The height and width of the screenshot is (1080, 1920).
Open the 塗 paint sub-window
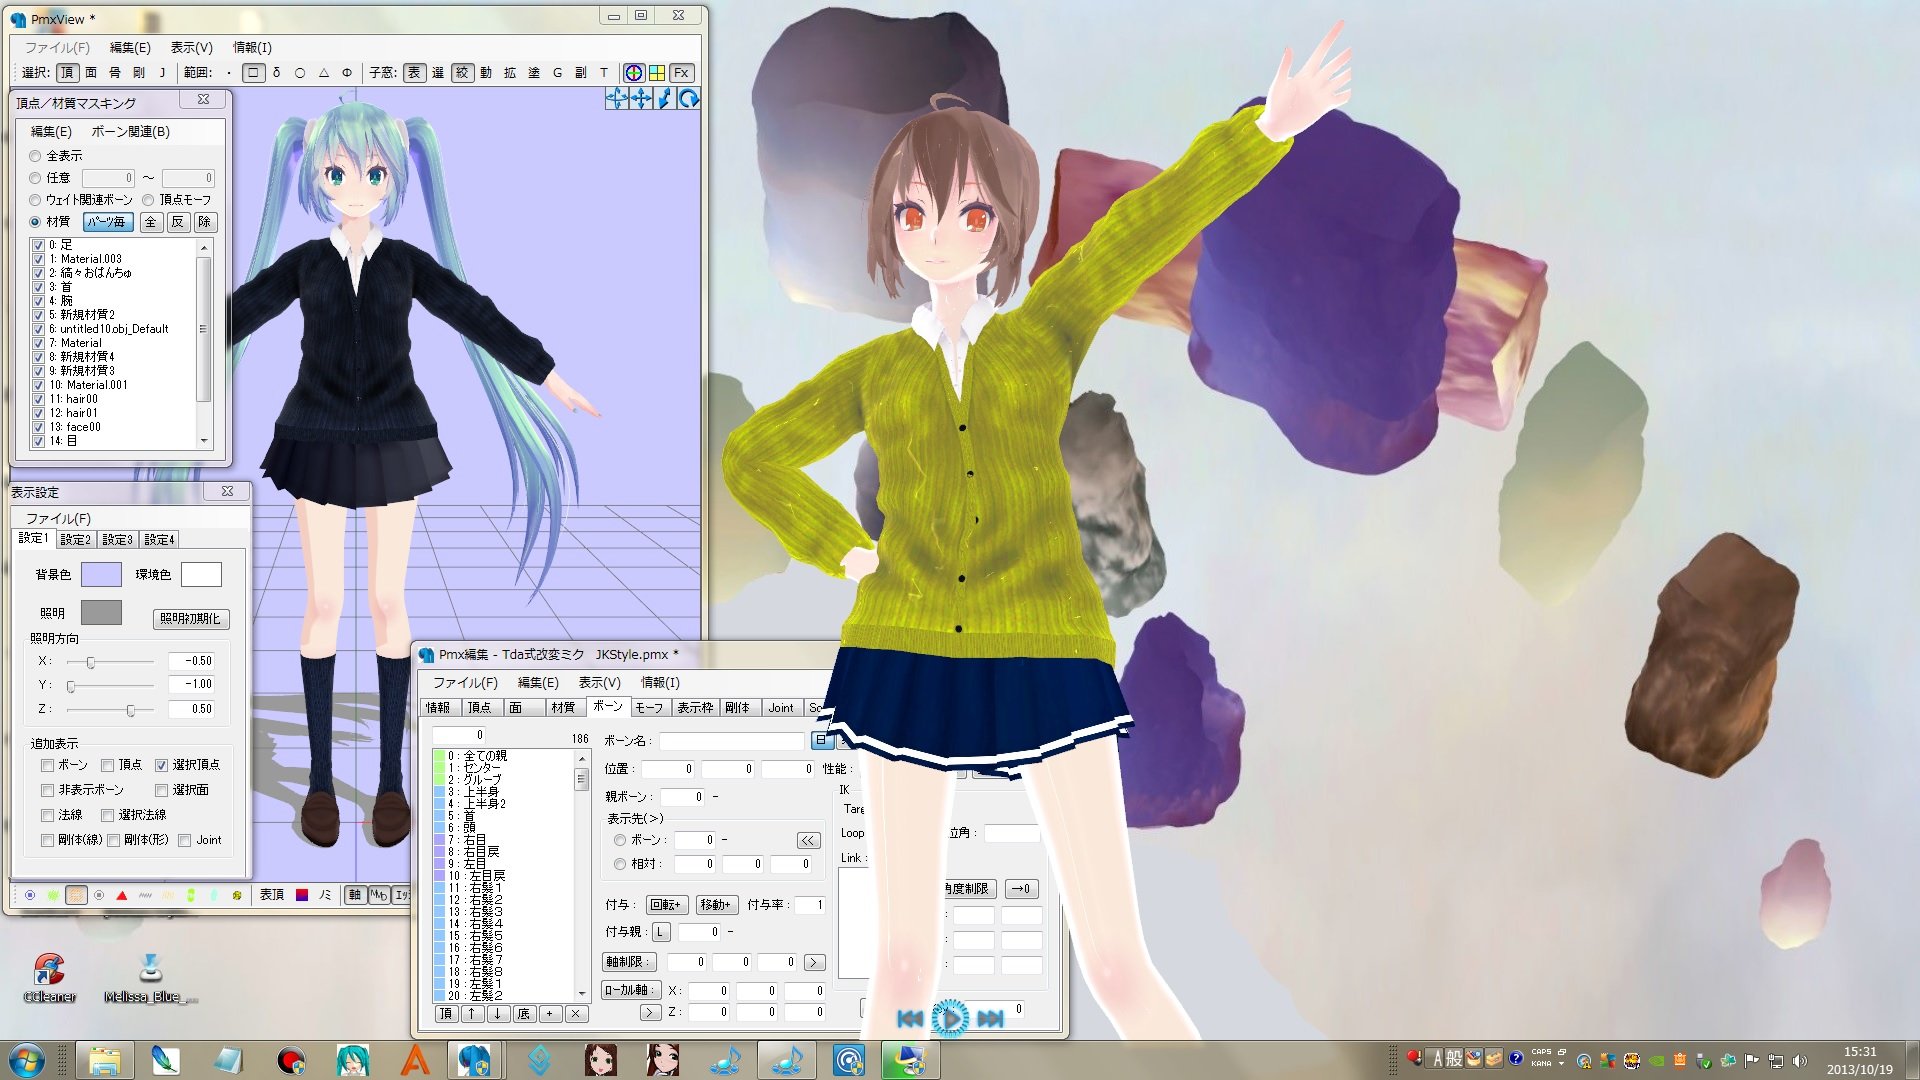(x=534, y=73)
